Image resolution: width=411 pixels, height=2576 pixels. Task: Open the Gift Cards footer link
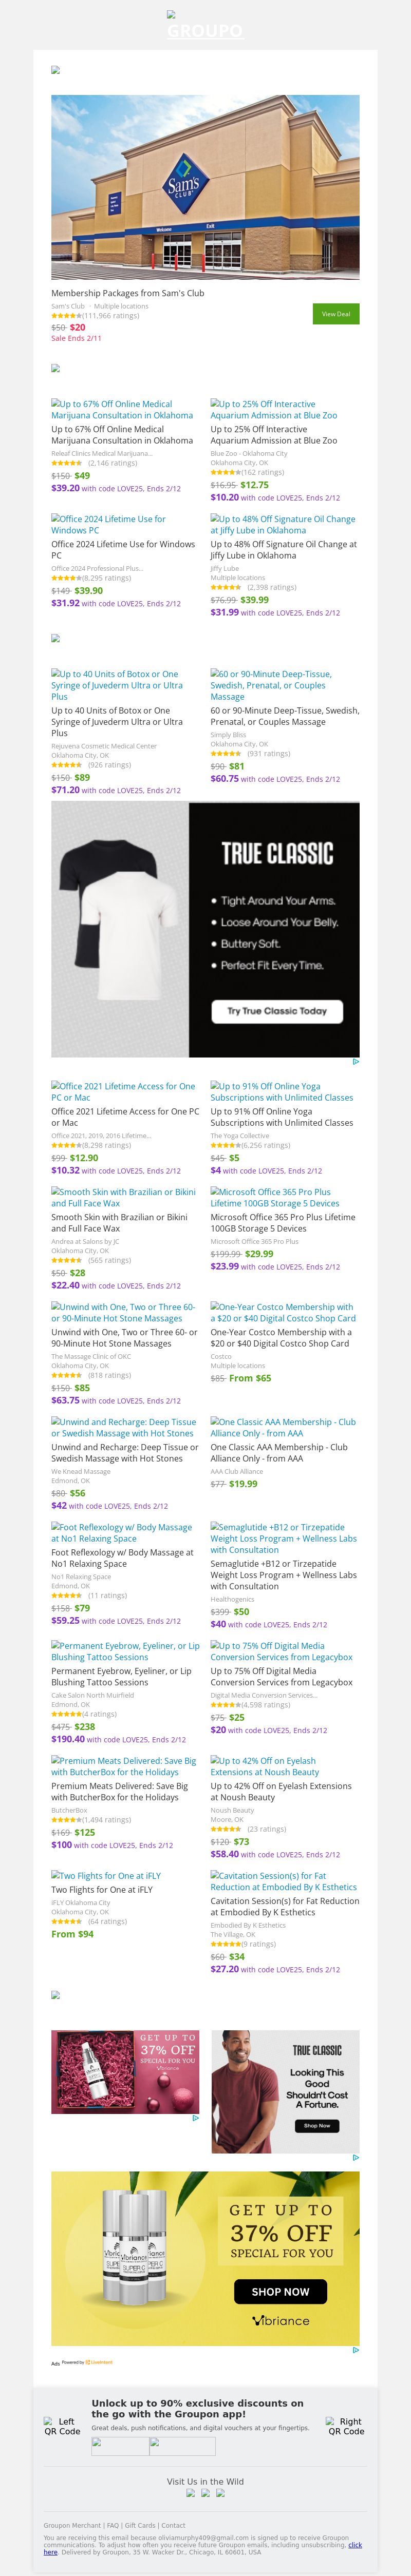(x=140, y=2526)
